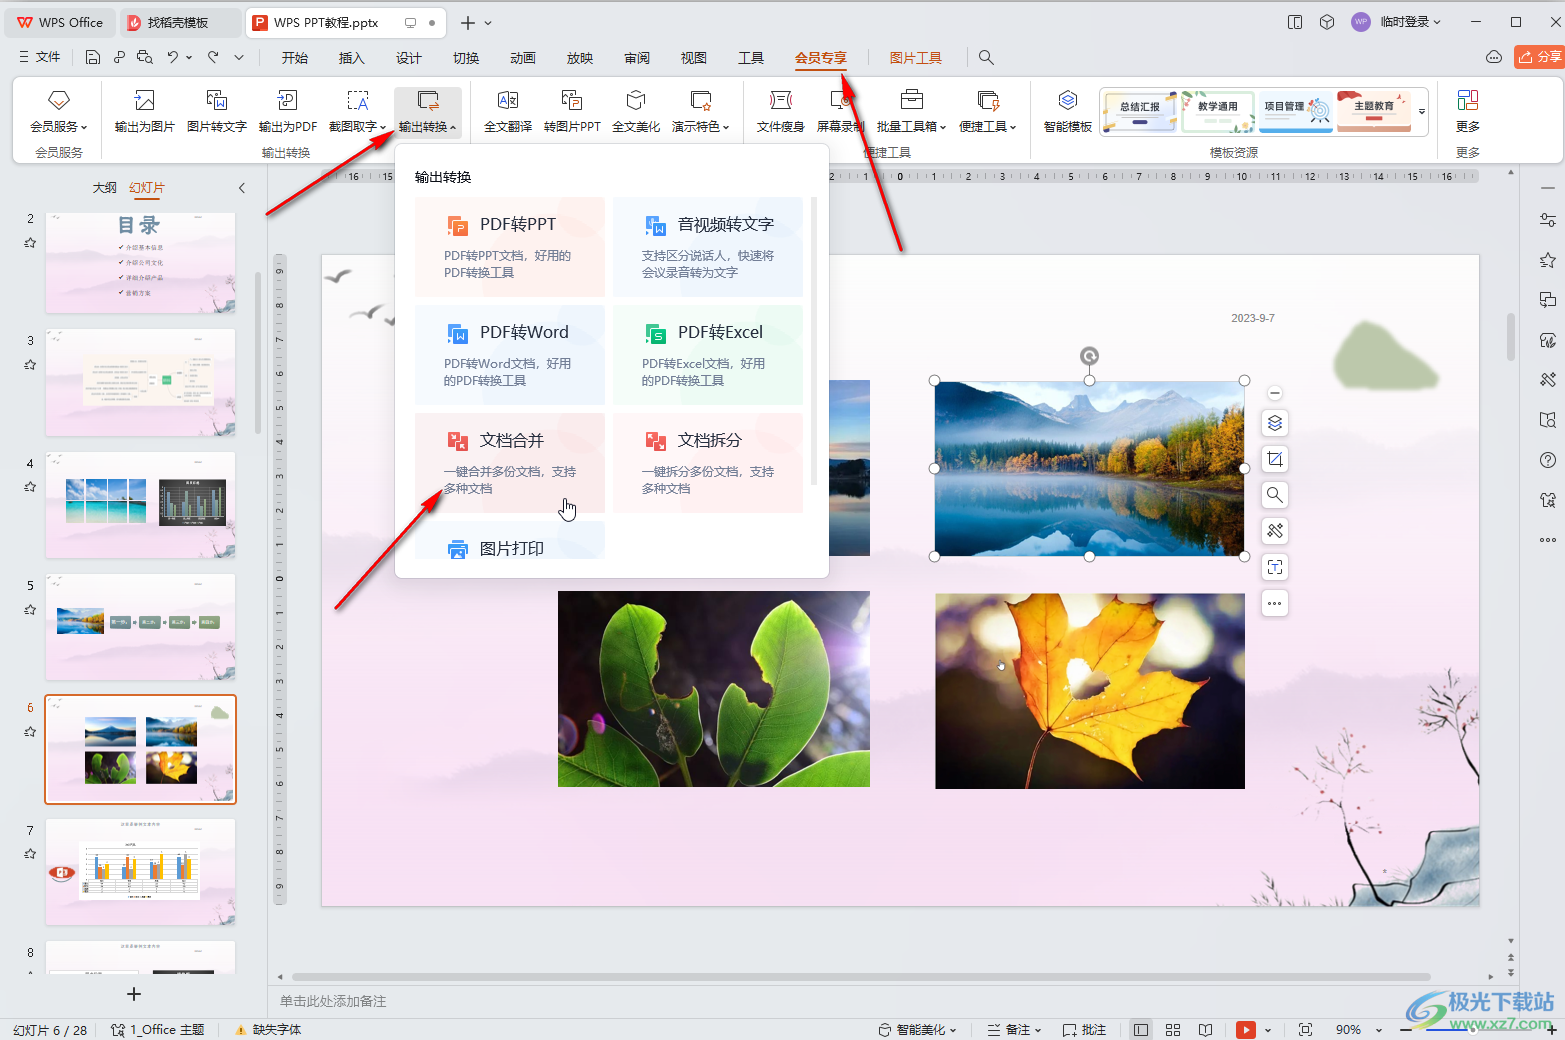Collapse the slide panel with the chevron
Image resolution: width=1565 pixels, height=1040 pixels.
[242, 188]
